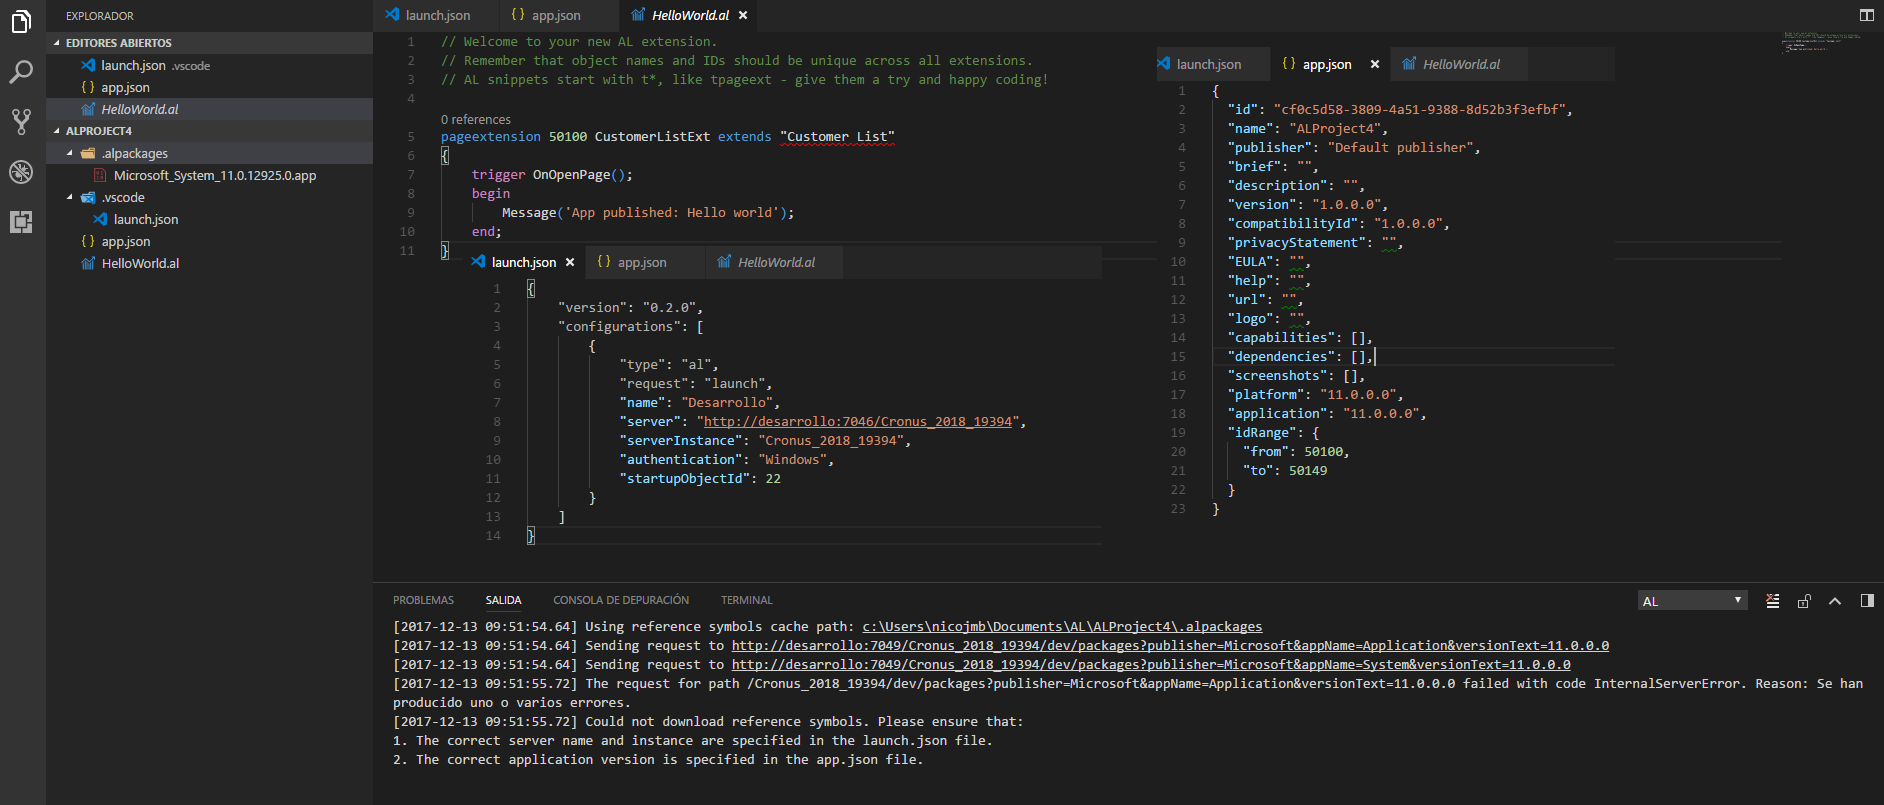Switch to CONSOLA DE DEPURACIÓN tab
The image size is (1884, 805).
click(x=621, y=600)
